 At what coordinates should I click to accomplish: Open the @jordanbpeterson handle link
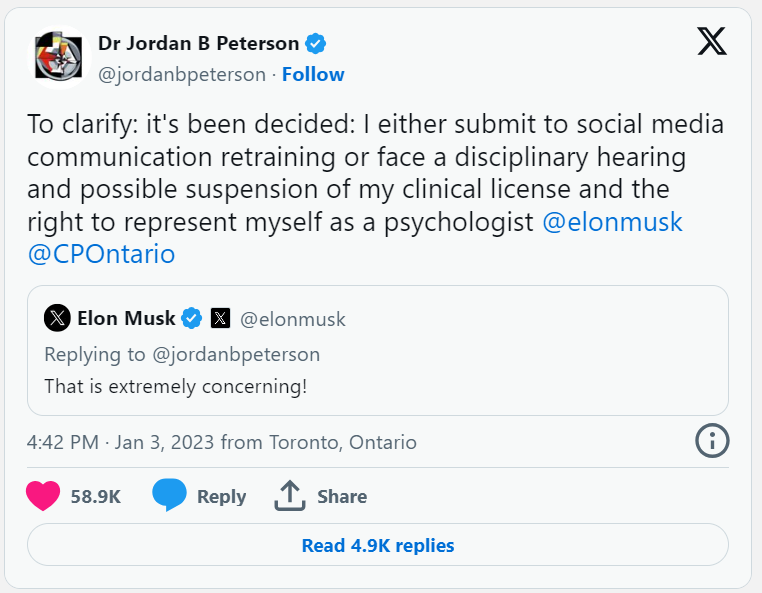pos(182,75)
